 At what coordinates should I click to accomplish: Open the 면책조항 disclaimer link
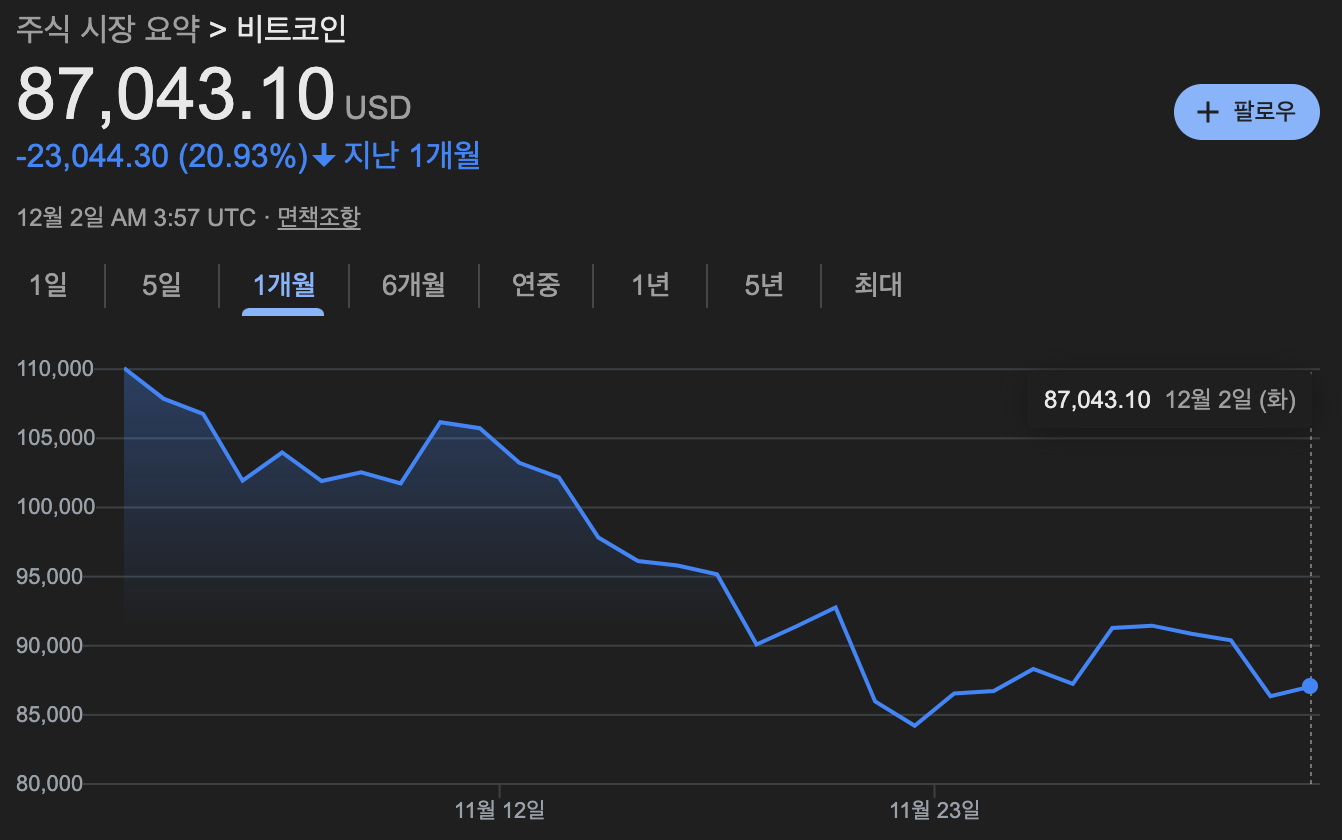tap(319, 217)
